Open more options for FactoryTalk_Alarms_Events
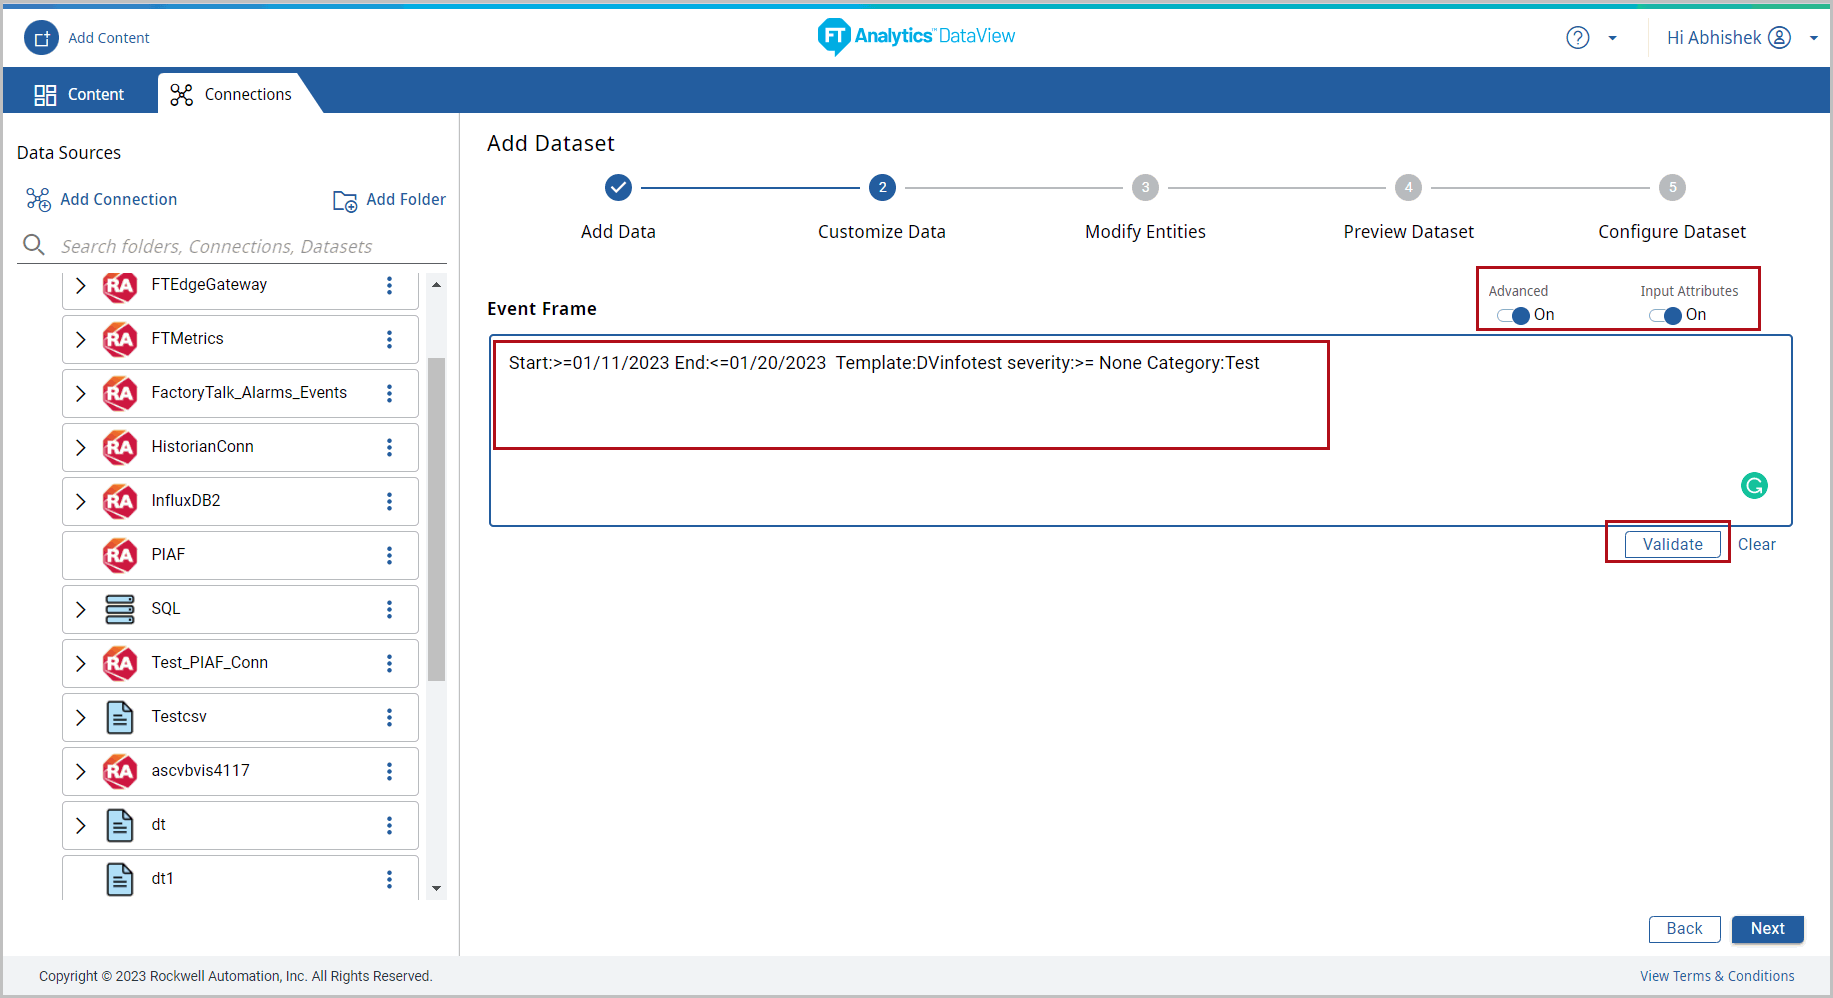The image size is (1833, 998). click(389, 394)
